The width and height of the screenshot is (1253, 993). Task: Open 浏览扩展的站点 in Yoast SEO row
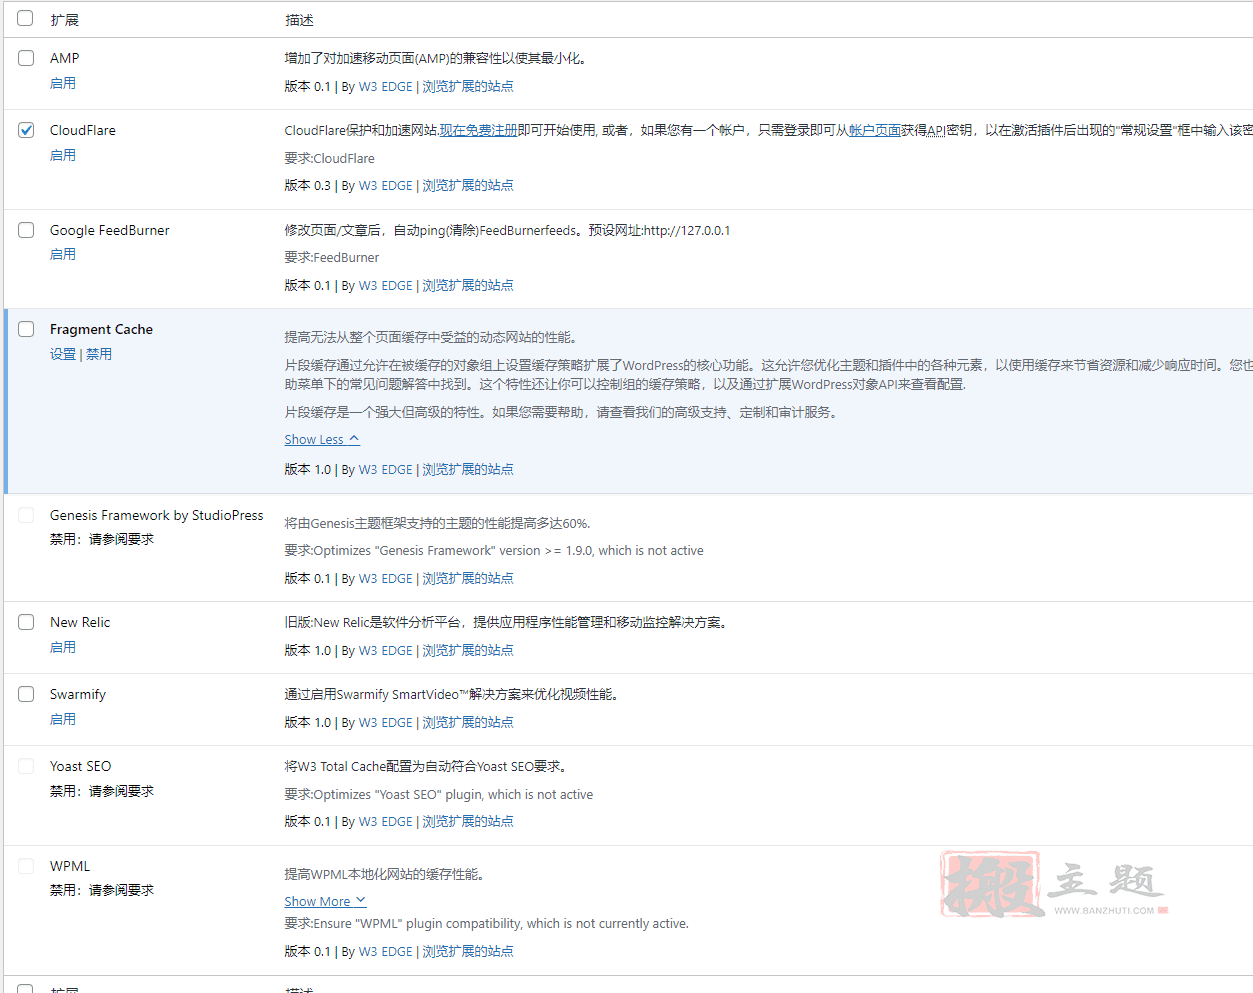pos(468,821)
